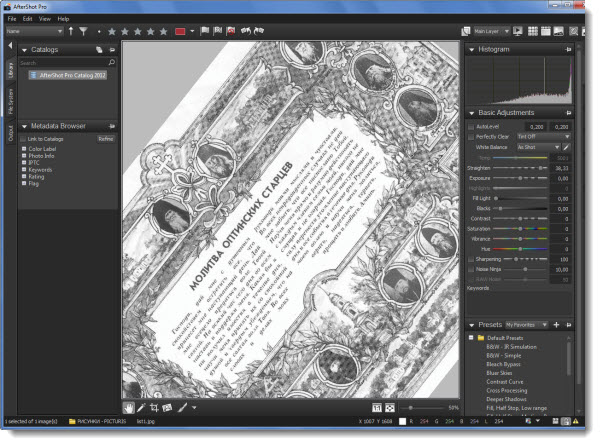Select the Crop tool
The width and height of the screenshot is (600, 445).
tap(154, 408)
